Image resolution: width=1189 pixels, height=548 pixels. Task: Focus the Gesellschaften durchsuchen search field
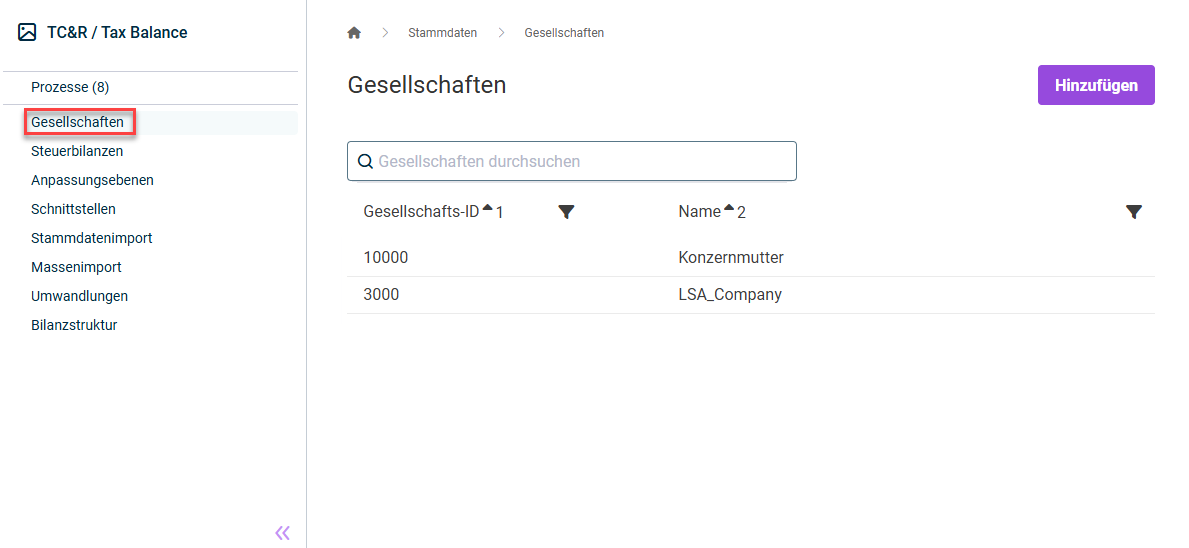[572, 161]
